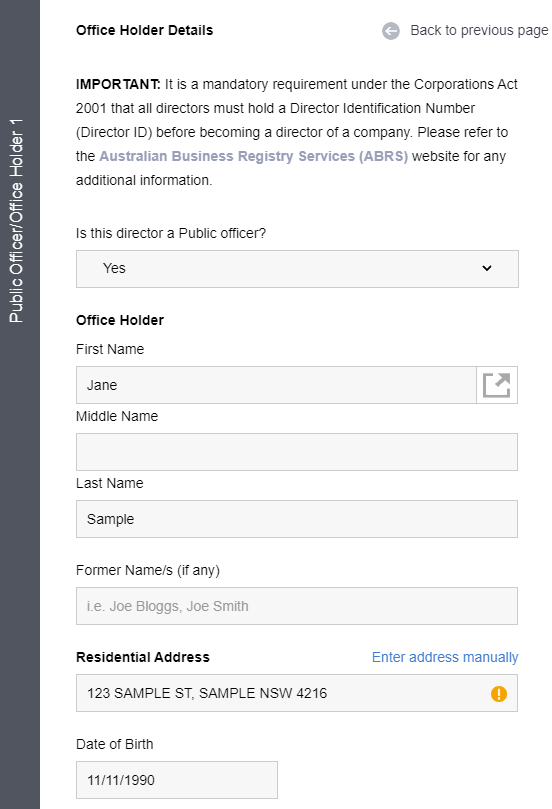Click the Date of Birth field
This screenshot has width=552, height=809.
coord(176,780)
